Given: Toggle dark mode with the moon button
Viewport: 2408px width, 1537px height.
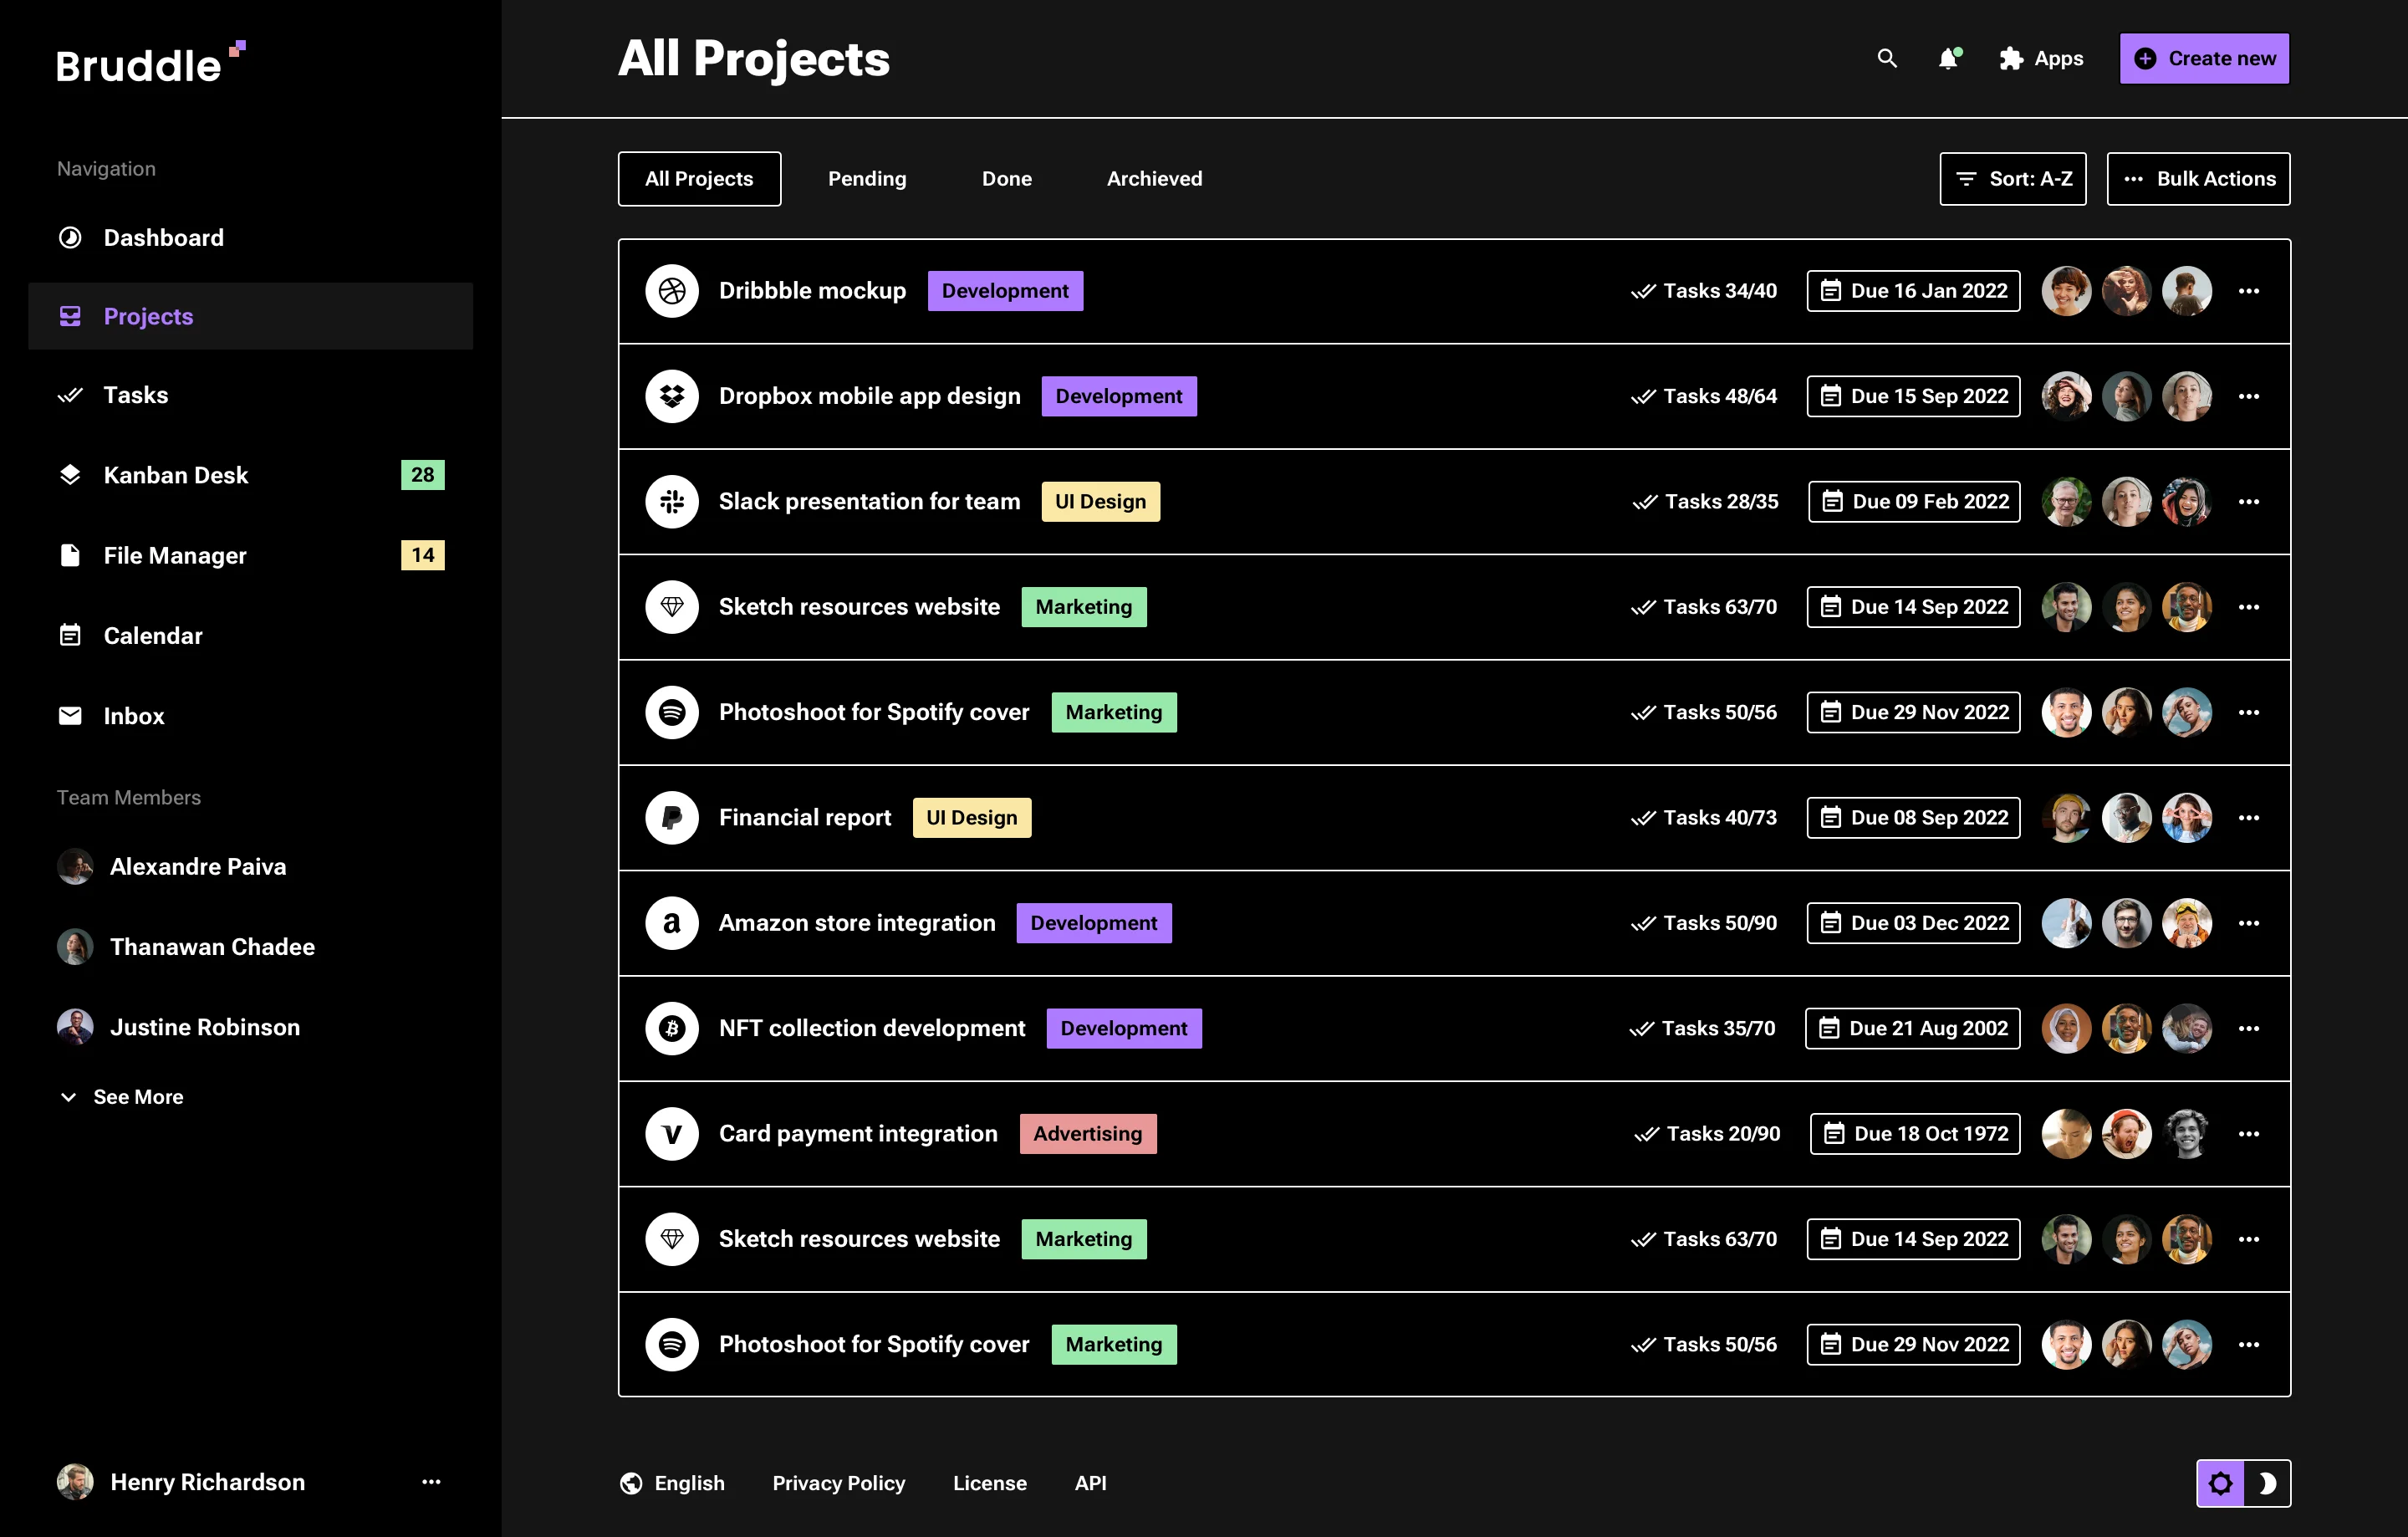Looking at the screenshot, I should tap(2268, 1484).
